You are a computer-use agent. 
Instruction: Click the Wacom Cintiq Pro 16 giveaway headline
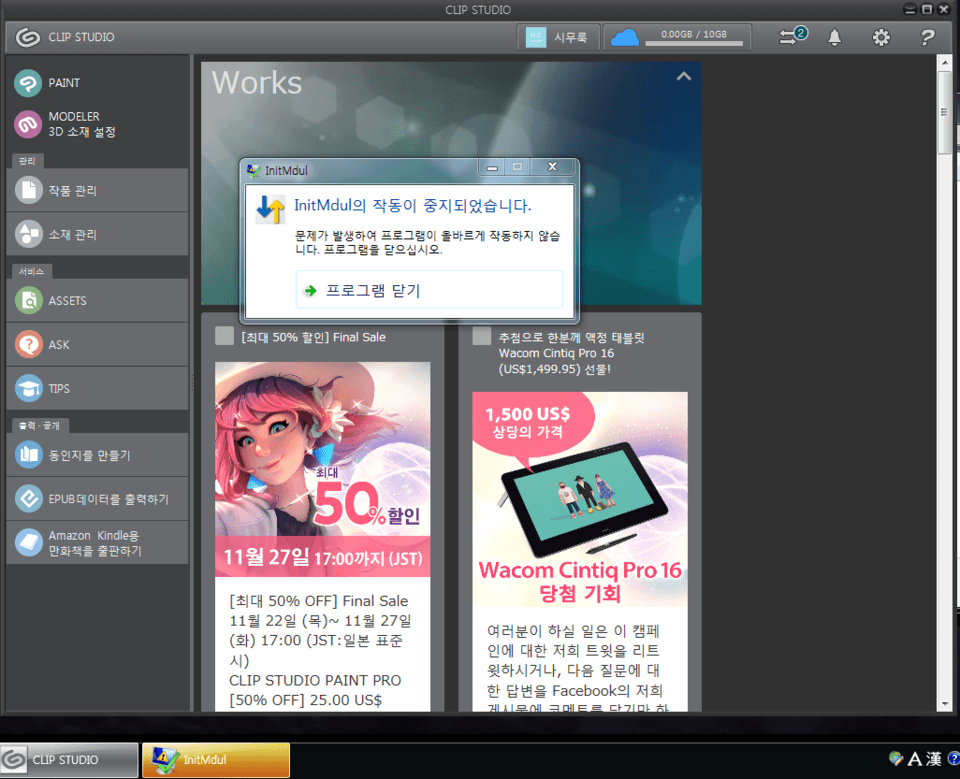pos(571,353)
